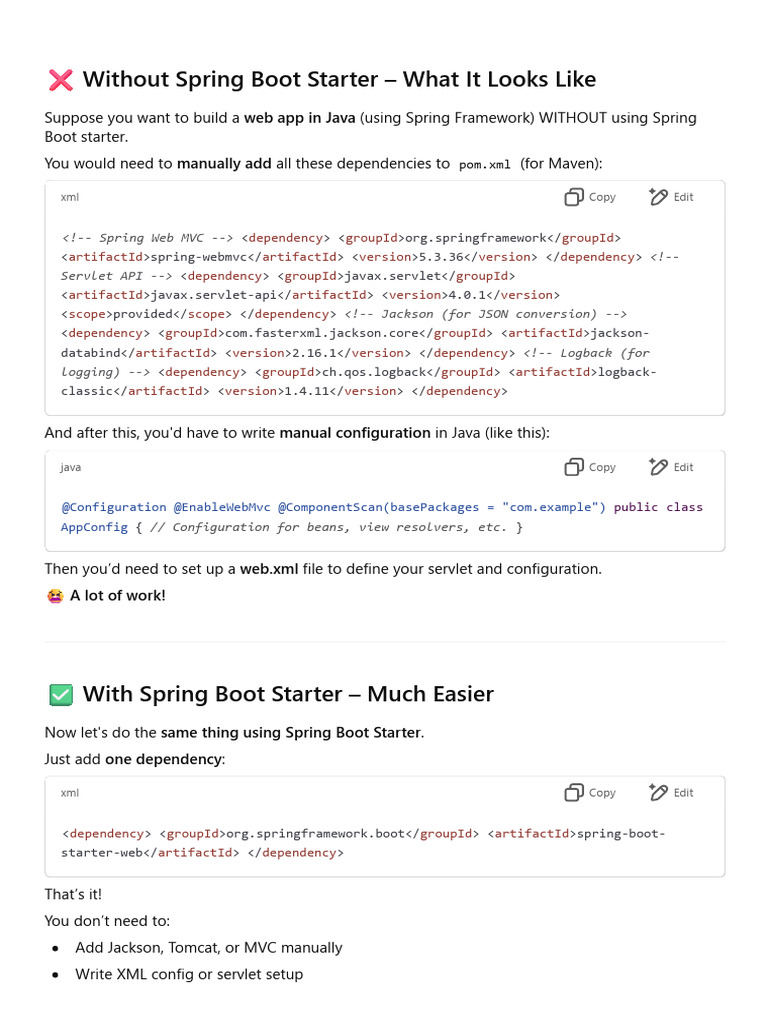Click the "With Spring Boot Starter" heading
The height and width of the screenshot is (1024, 768).
[288, 694]
